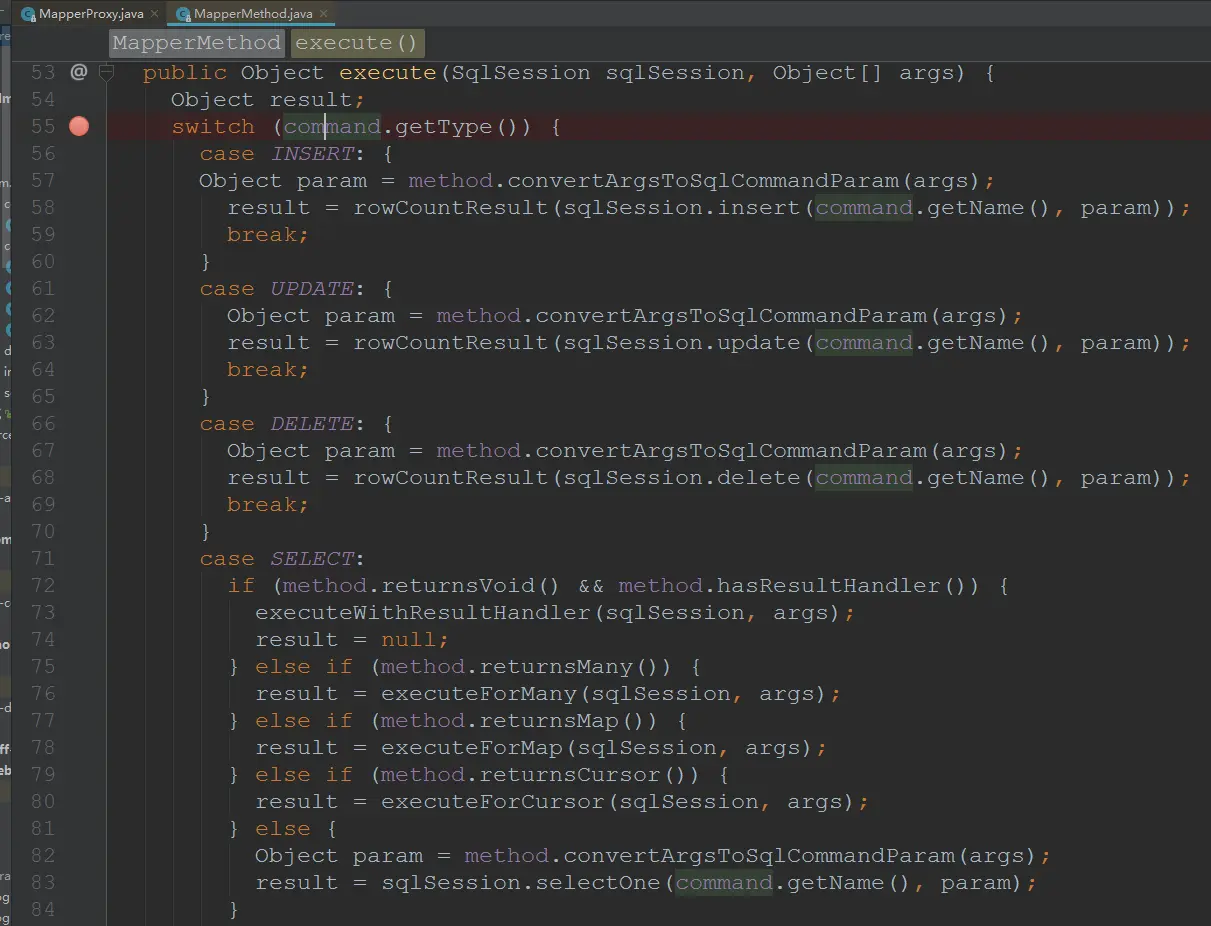Collapse the execute method fold marker
The image size is (1211, 926).
106,72
